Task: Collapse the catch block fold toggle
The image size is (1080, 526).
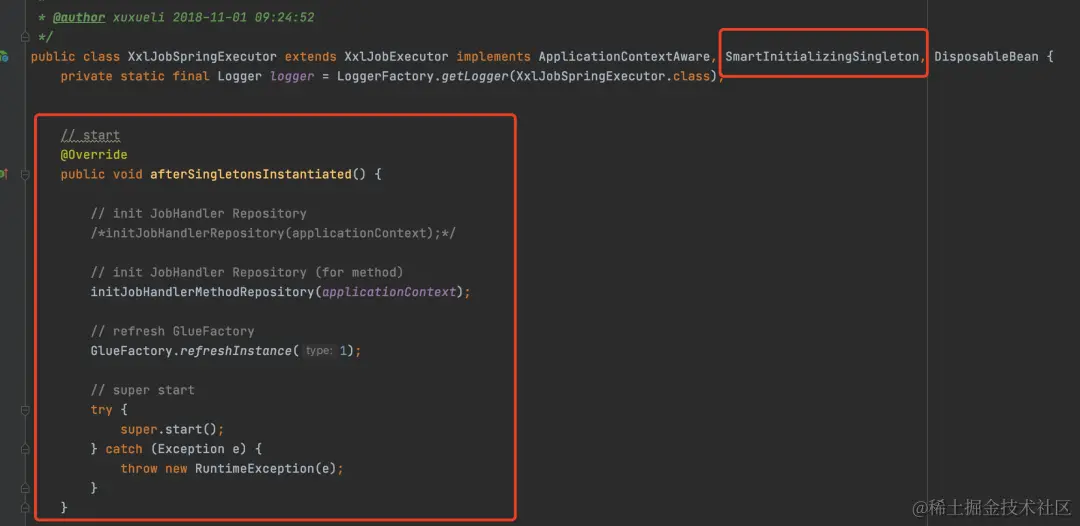Action: coord(25,449)
